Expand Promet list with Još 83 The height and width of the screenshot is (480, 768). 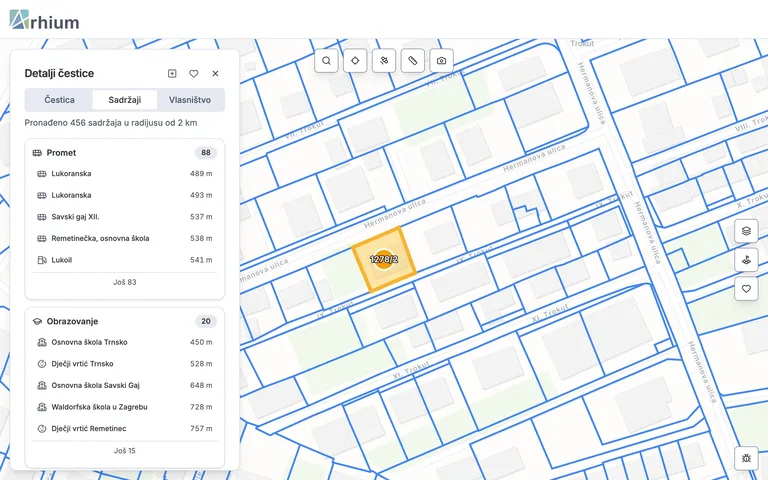point(124,282)
